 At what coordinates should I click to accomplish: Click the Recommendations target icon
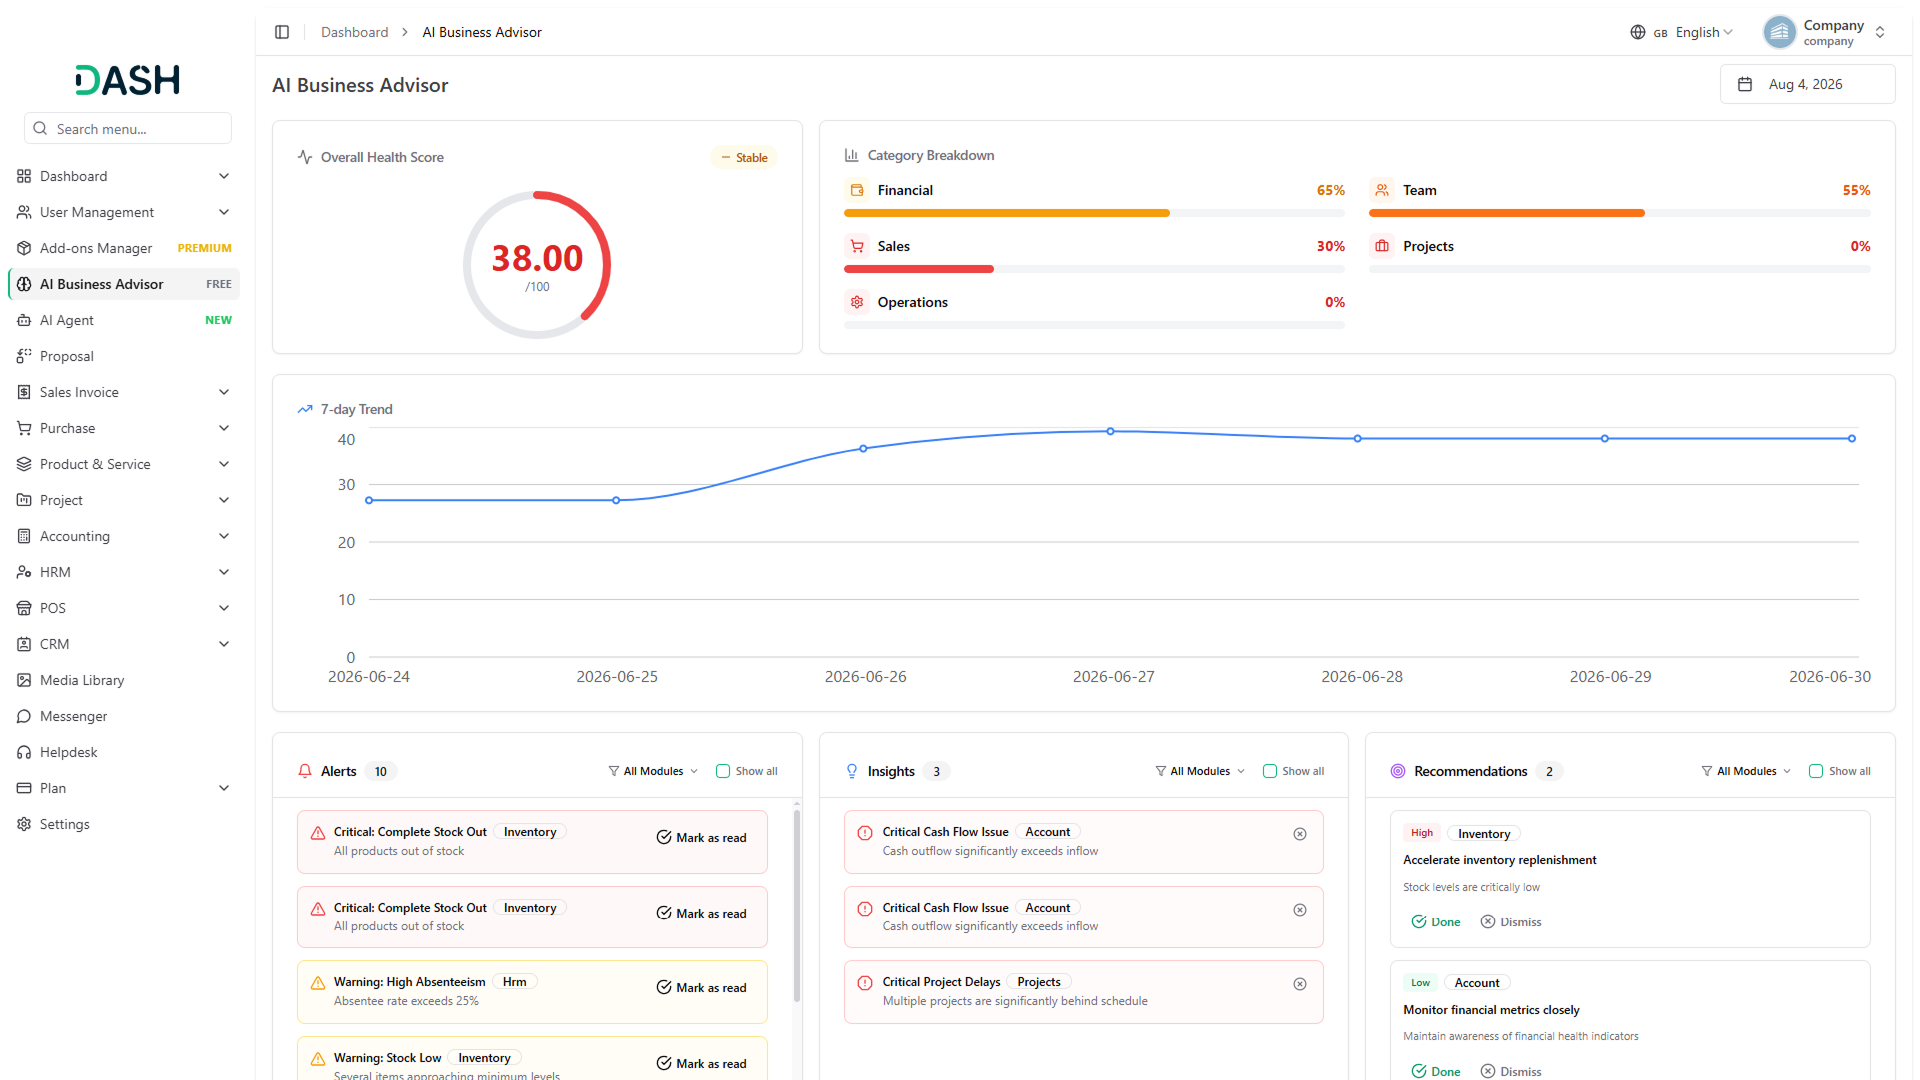(x=1398, y=771)
